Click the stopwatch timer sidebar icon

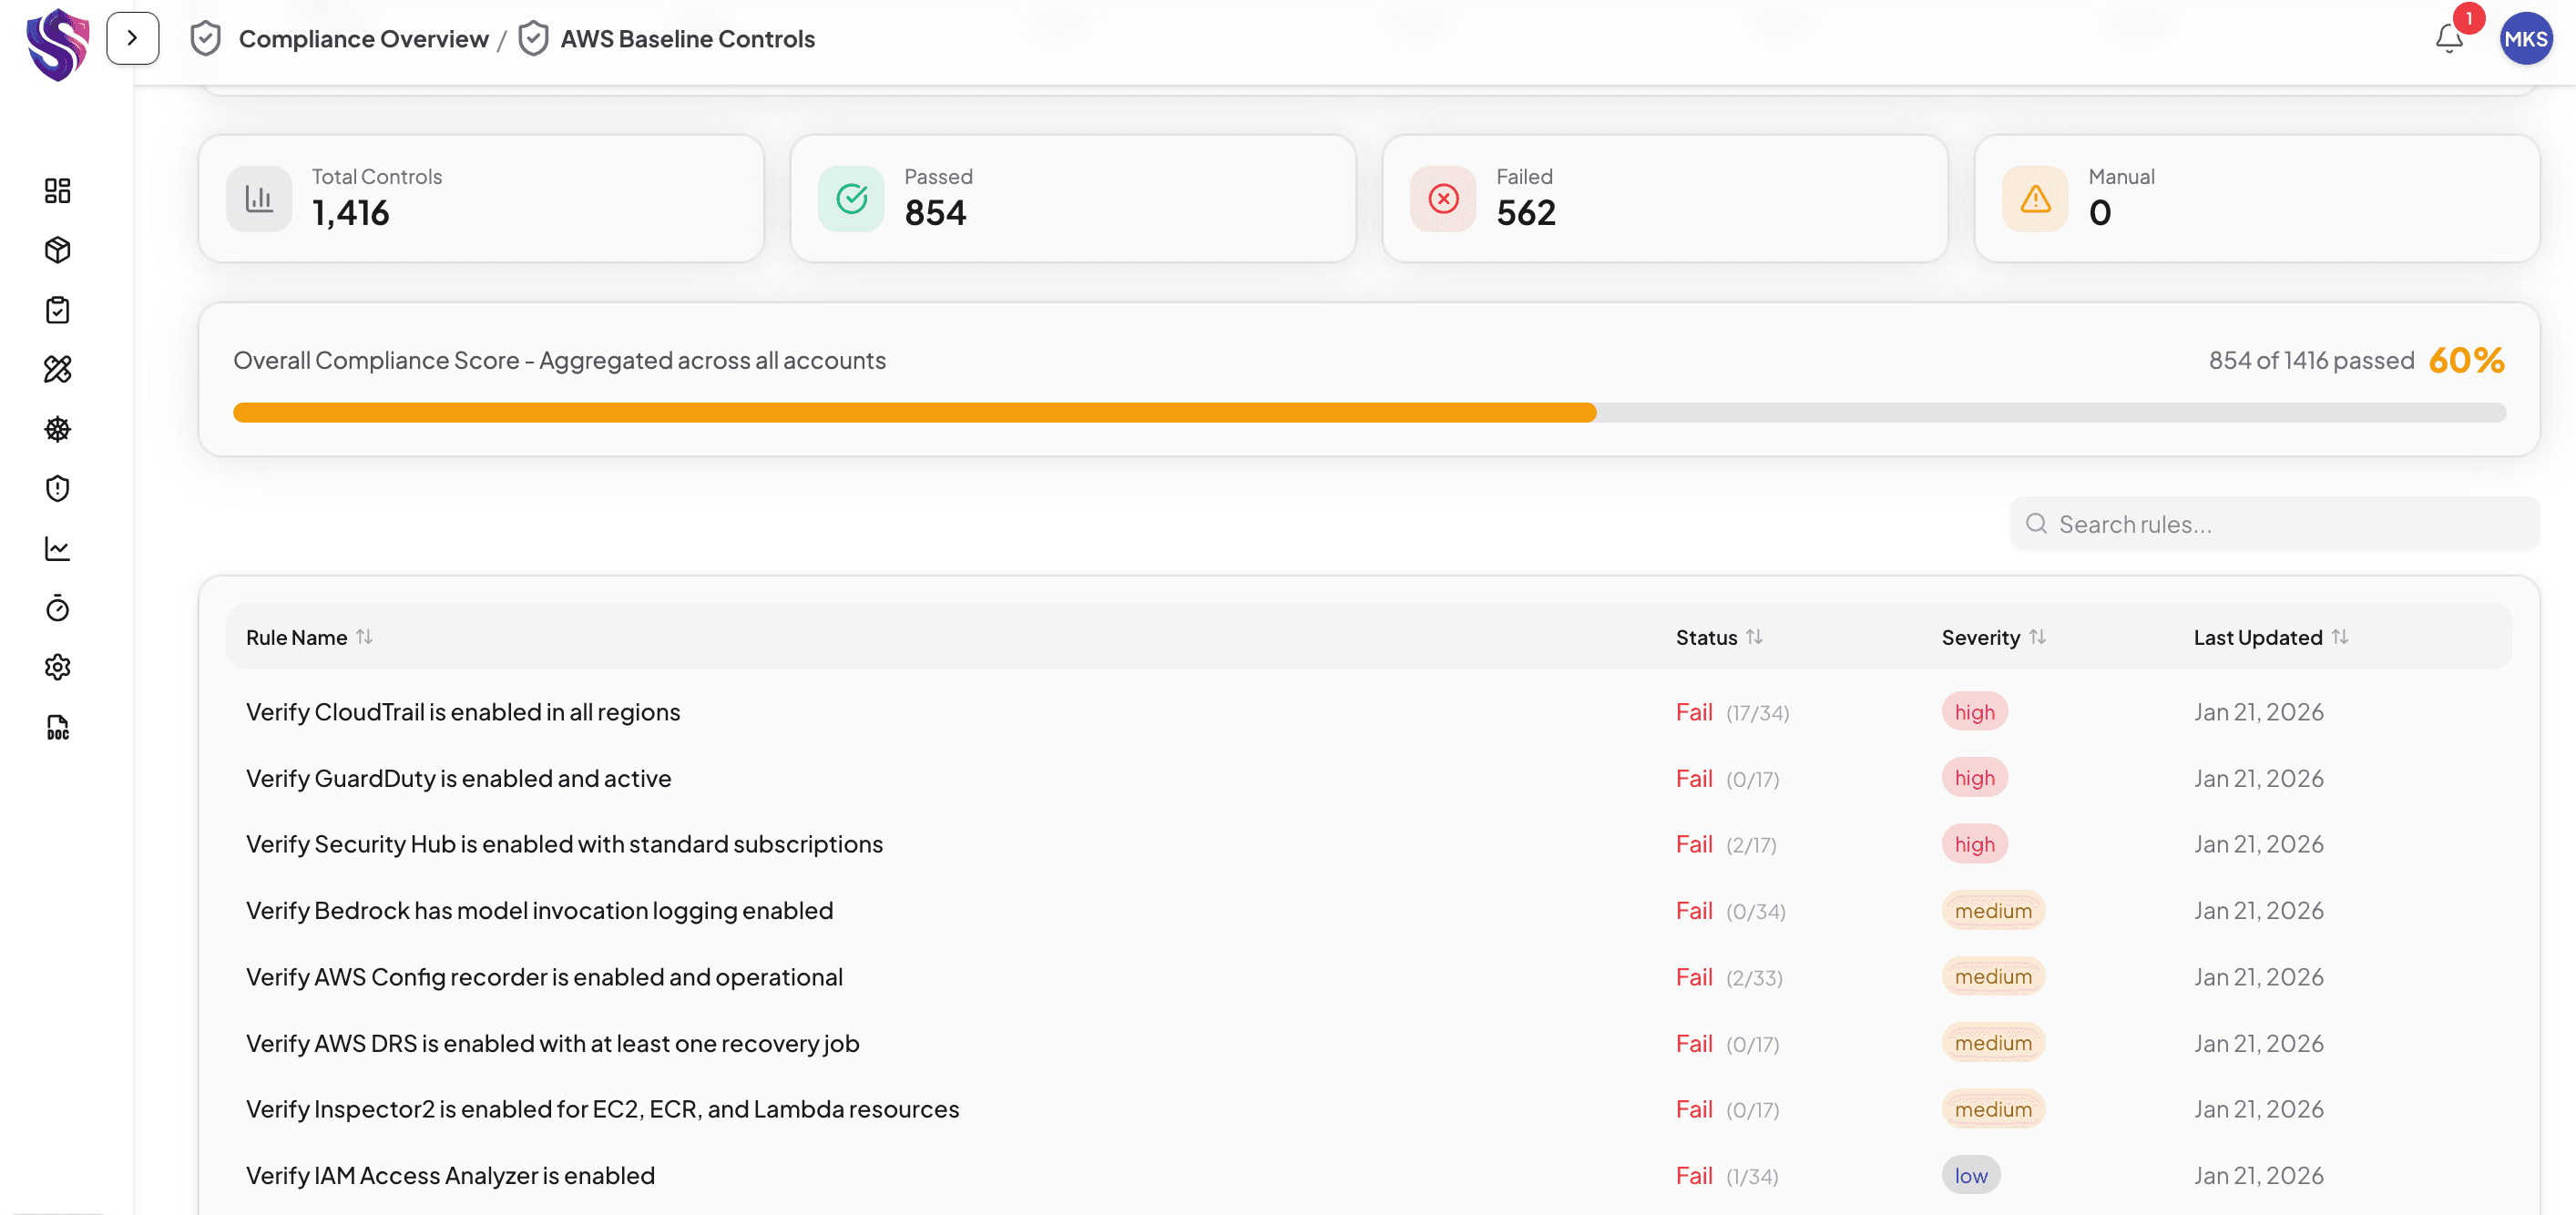(x=57, y=608)
